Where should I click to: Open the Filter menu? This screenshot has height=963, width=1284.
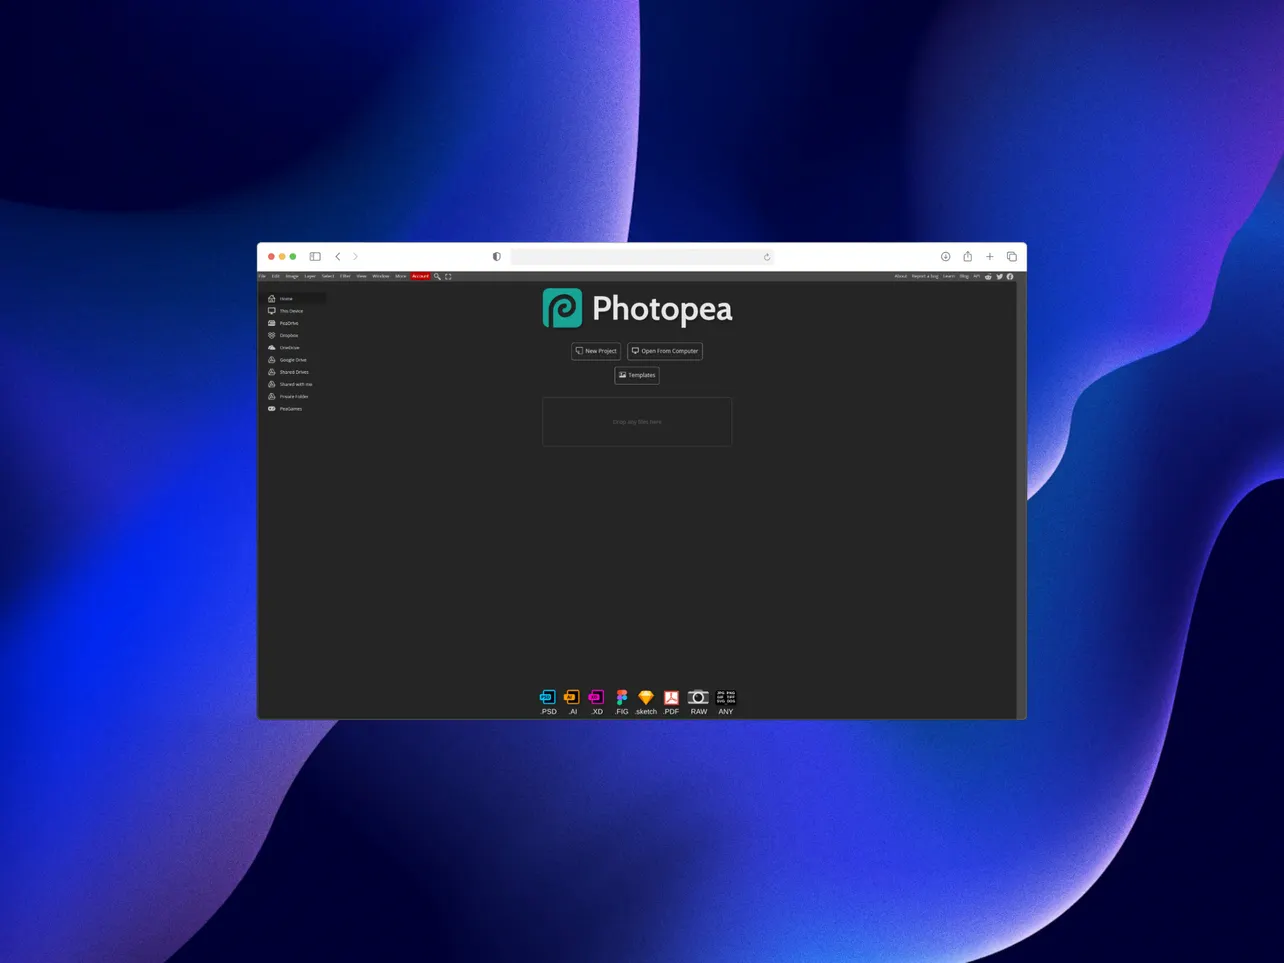(x=344, y=276)
